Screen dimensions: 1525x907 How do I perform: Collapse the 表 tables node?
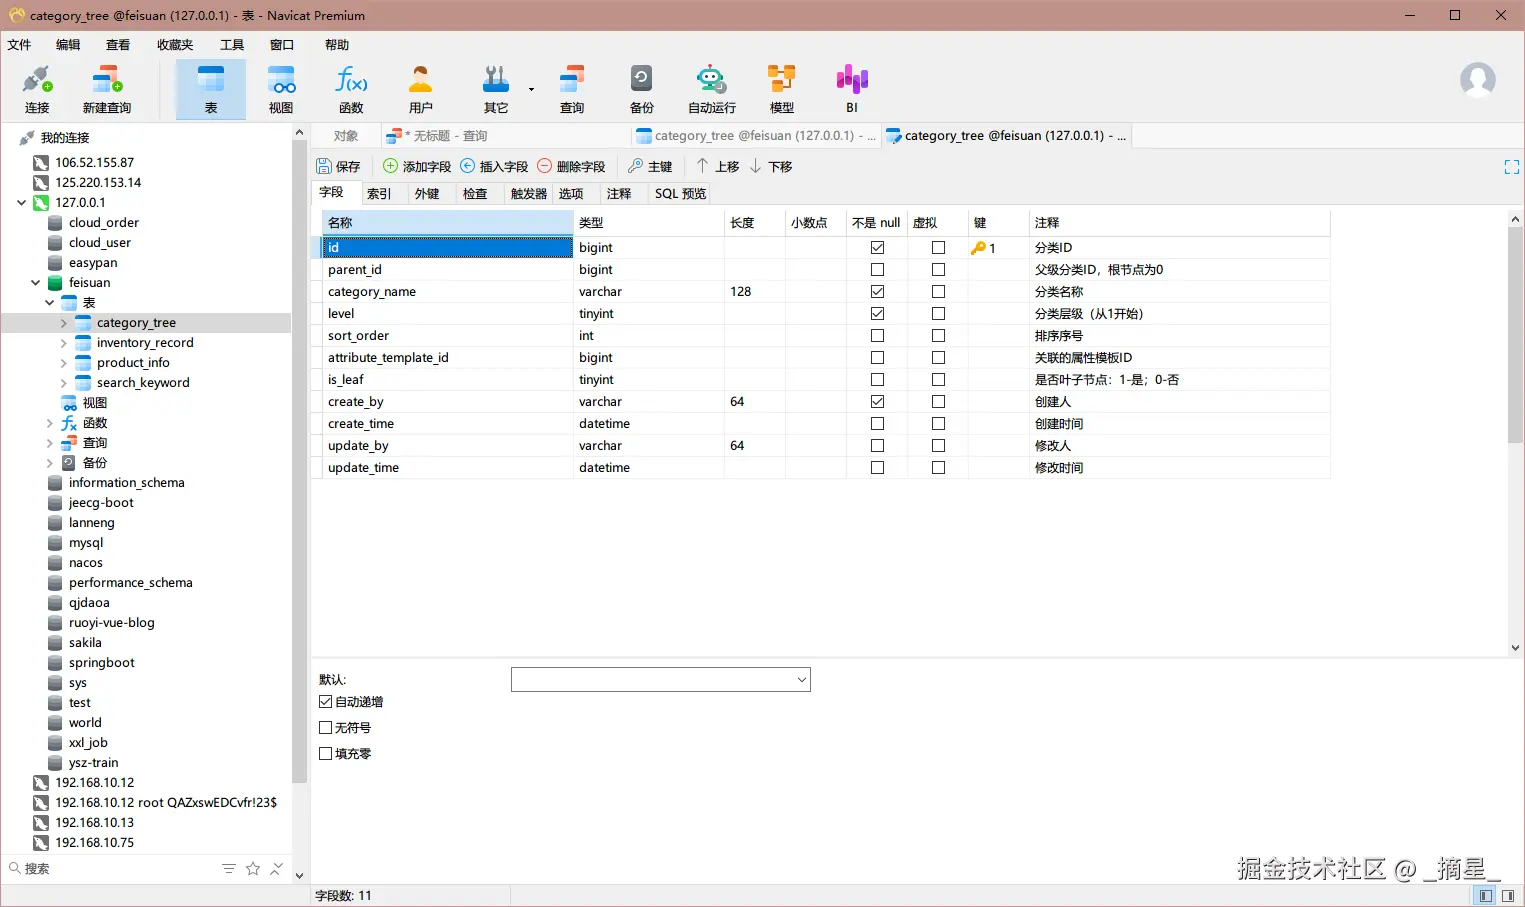coord(49,303)
